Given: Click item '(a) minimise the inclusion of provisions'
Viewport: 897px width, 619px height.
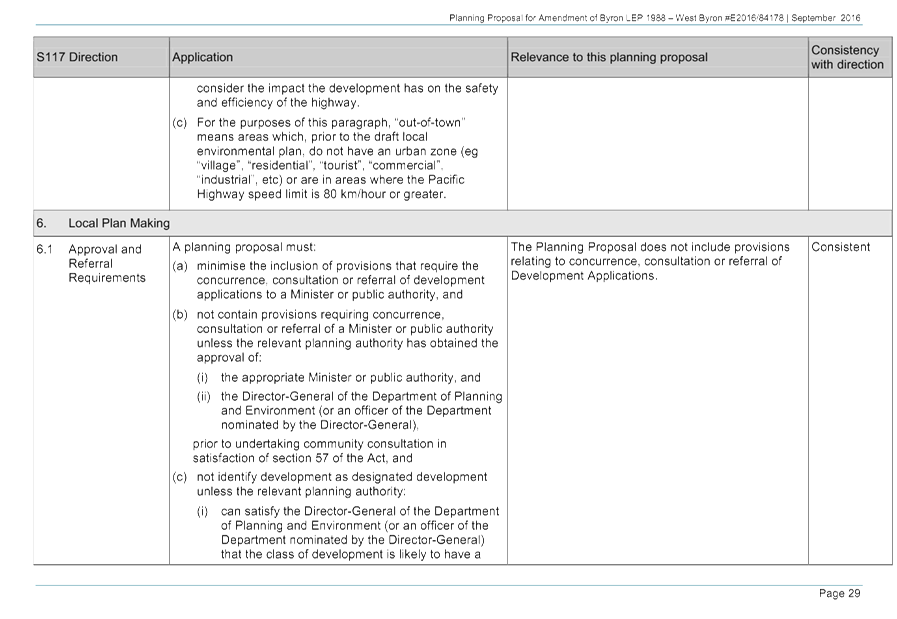Looking at the screenshot, I should click(328, 280).
